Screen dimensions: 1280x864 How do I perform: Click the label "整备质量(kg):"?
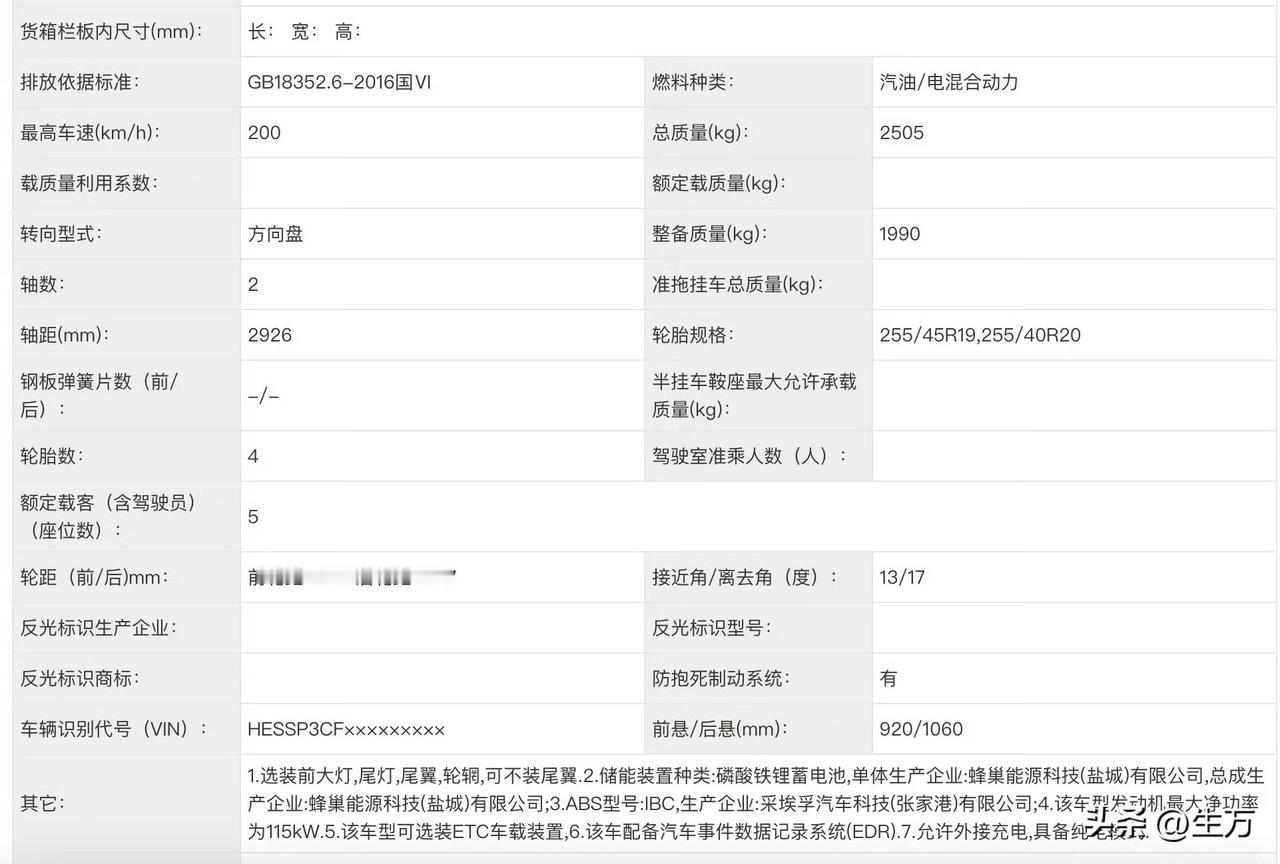(x=710, y=234)
